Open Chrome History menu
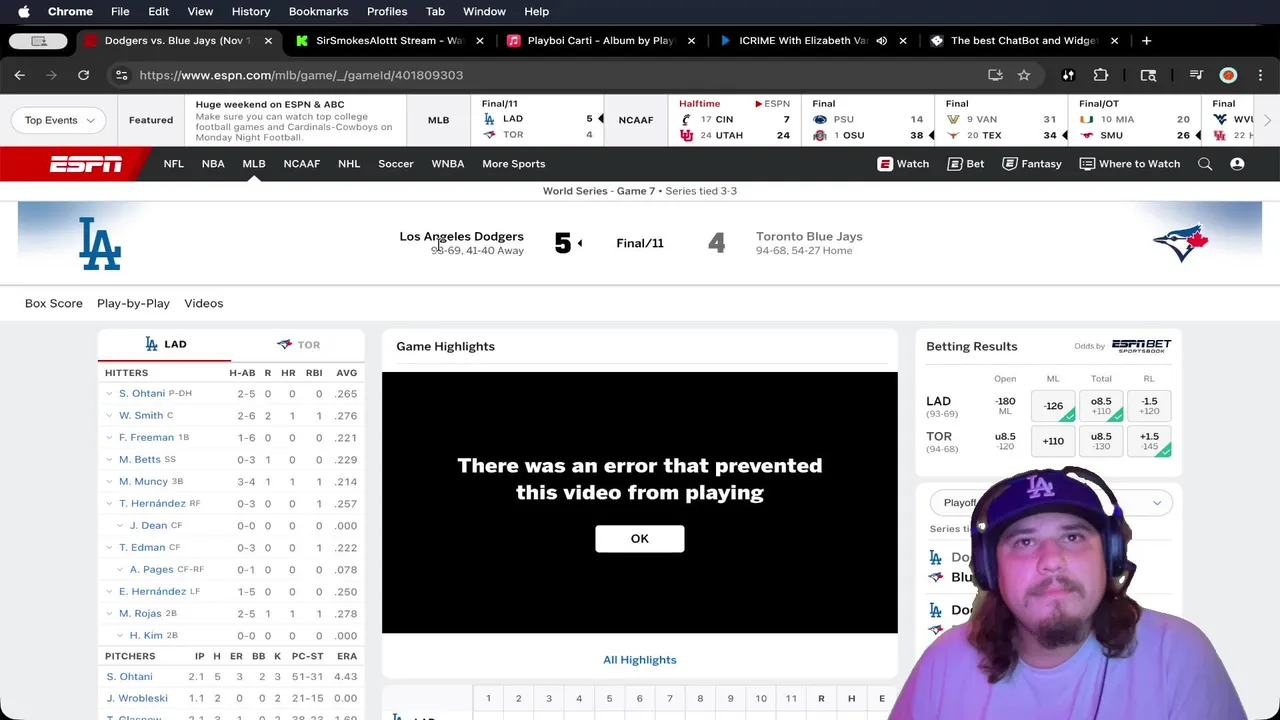This screenshot has height=720, width=1280. coord(251,12)
